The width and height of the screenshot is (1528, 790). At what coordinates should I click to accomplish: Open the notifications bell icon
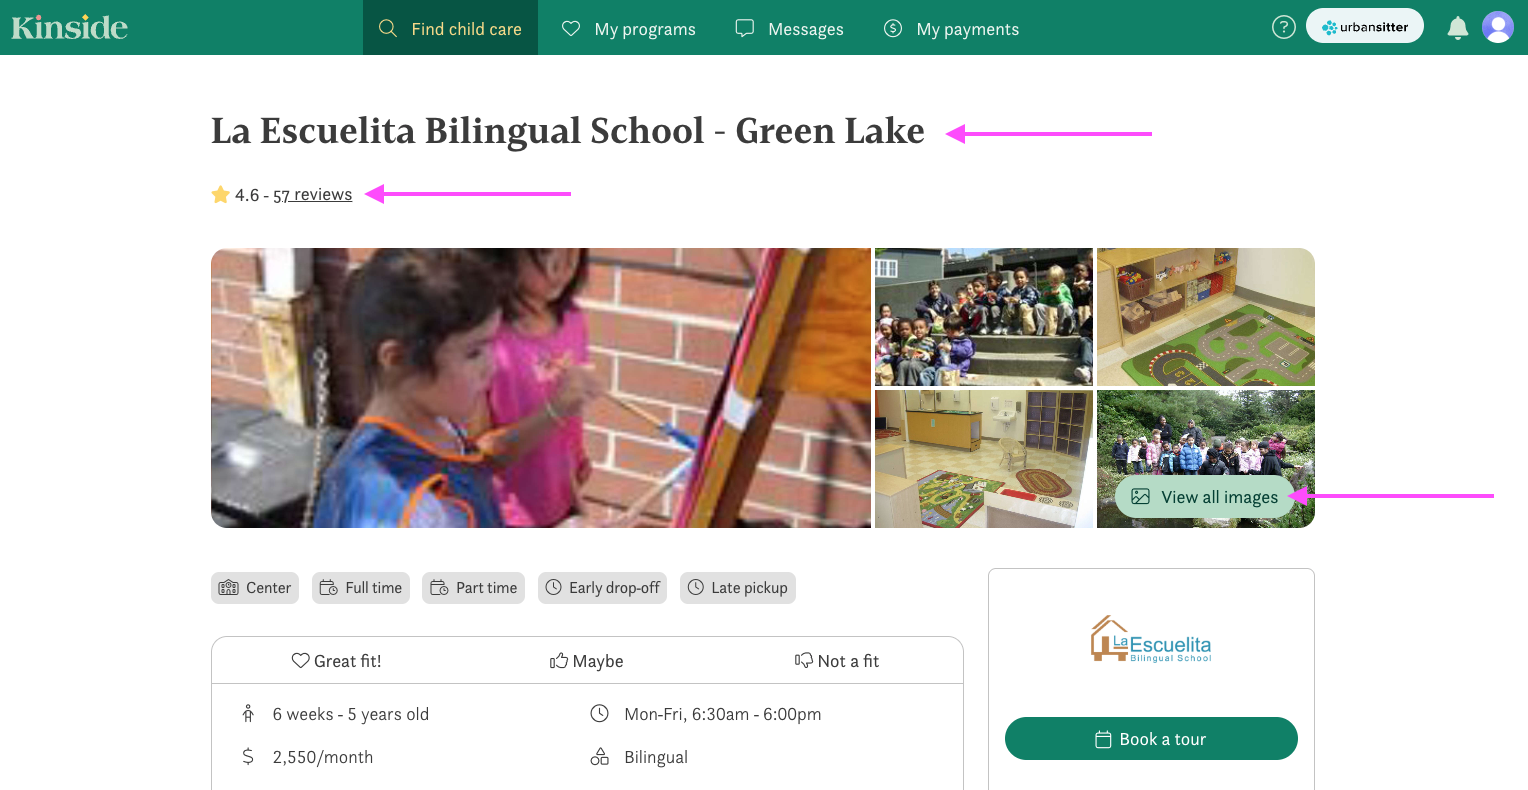[x=1458, y=28]
